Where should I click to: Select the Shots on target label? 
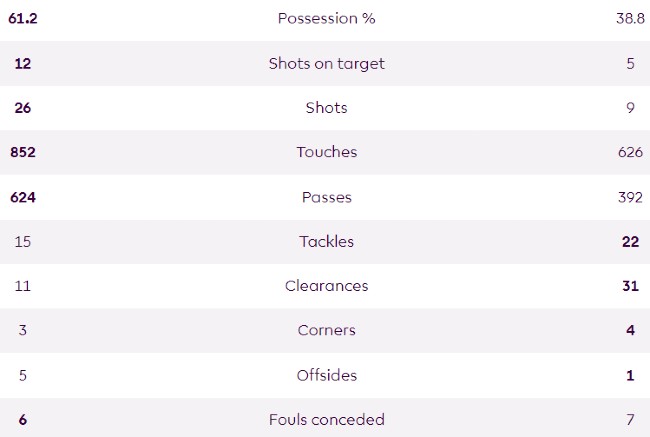tap(326, 63)
